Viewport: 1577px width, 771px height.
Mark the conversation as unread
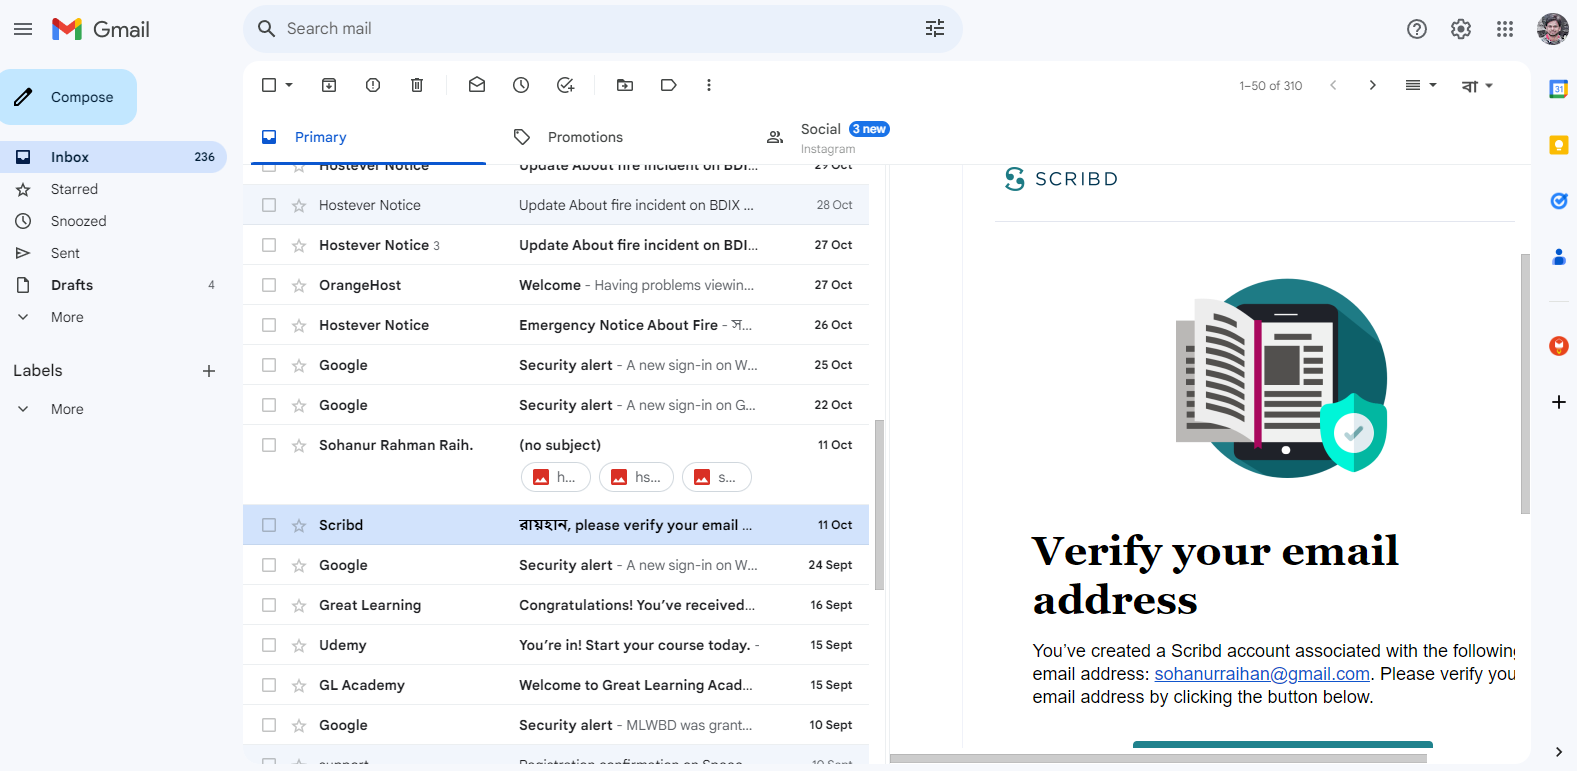click(x=477, y=85)
